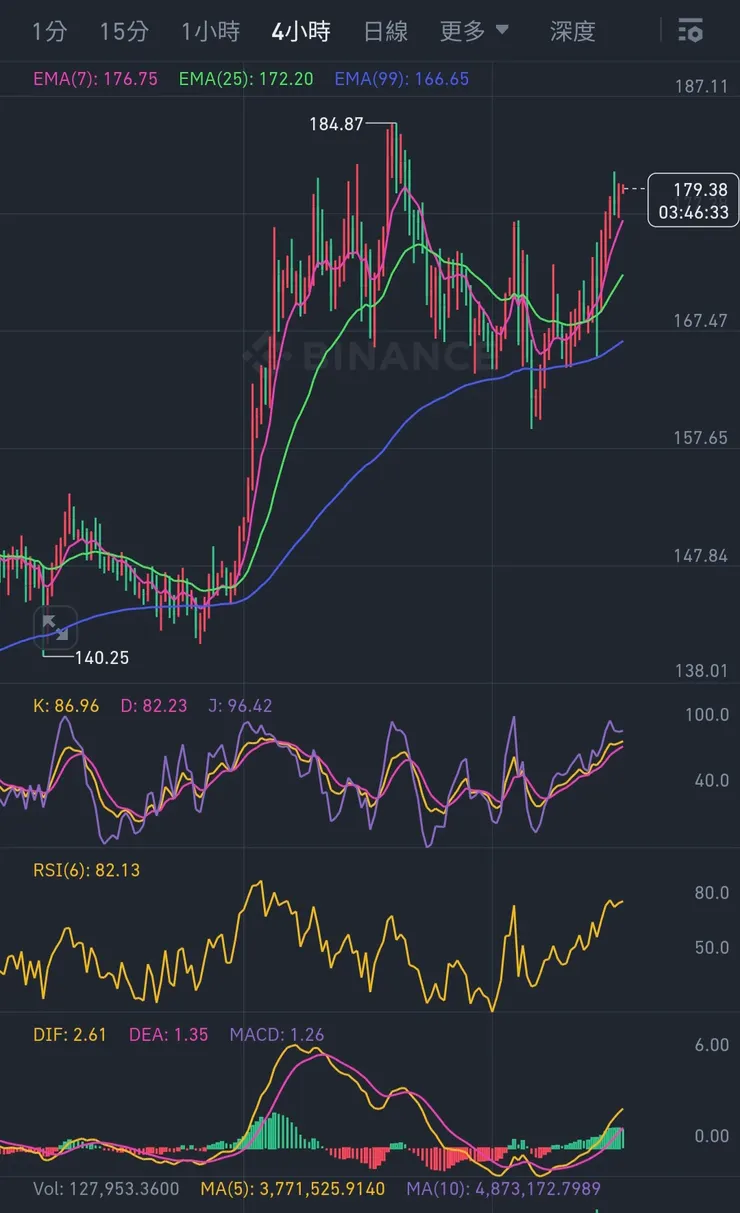Screen dimensions: 740x1213
Task: Click the 147.84 price axis label
Action: coord(701,555)
